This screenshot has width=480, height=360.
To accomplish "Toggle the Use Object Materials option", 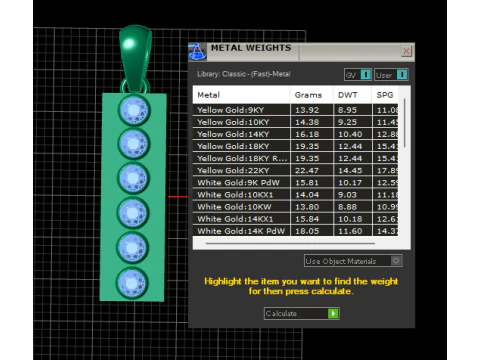I will click(353, 261).
